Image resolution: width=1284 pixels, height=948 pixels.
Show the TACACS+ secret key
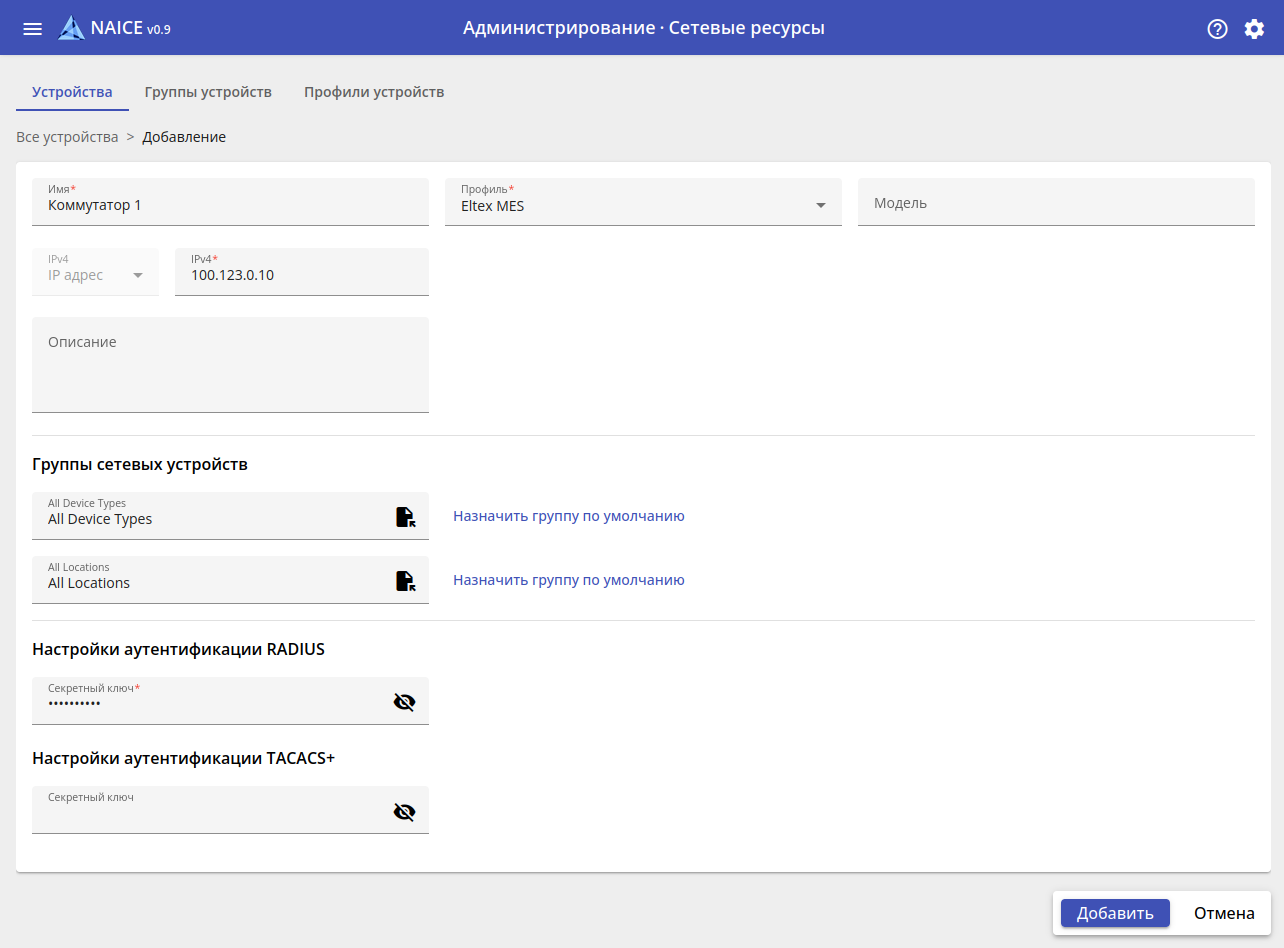pos(404,811)
